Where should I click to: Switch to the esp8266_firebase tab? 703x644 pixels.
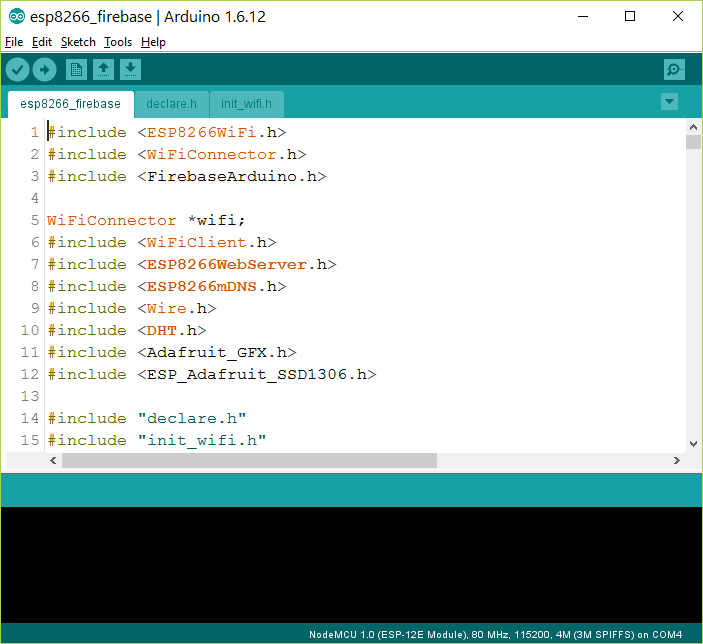(x=70, y=104)
